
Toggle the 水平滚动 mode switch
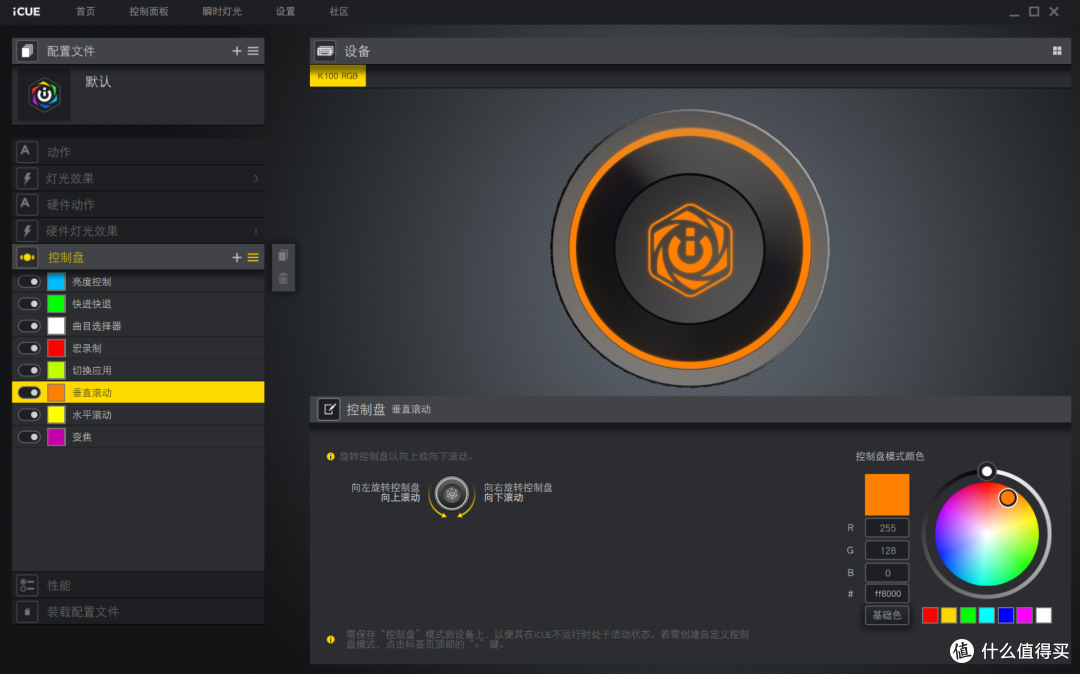[x=29, y=414]
